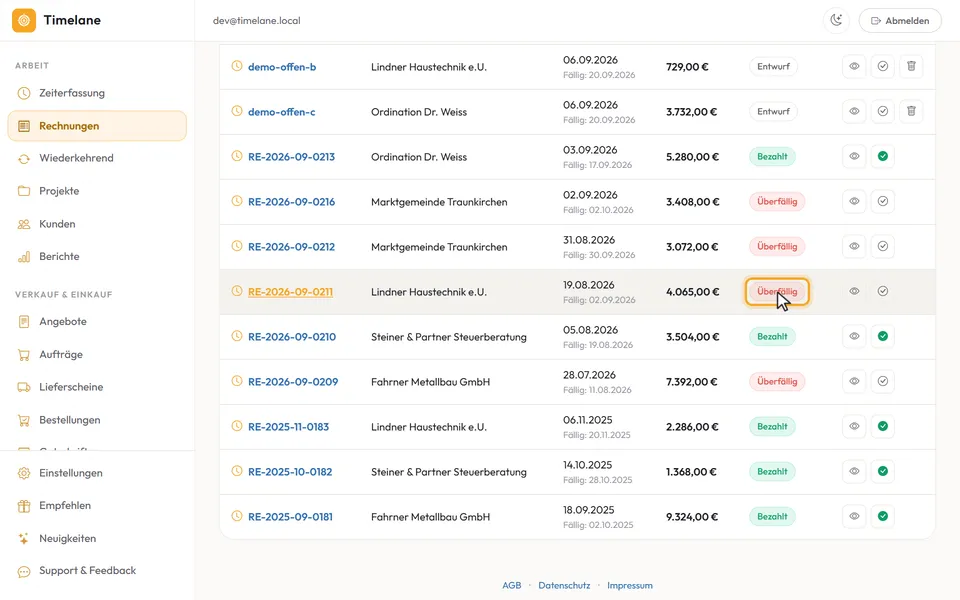Toggle paid status of RE-2026-09-0213
The image size is (960, 600).
coord(883,156)
